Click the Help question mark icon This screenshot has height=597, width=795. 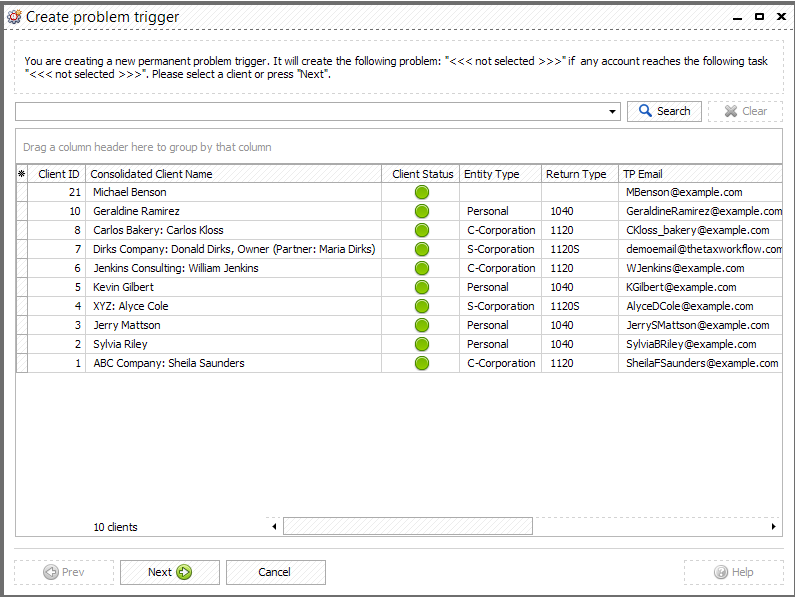pyautogui.click(x=720, y=572)
